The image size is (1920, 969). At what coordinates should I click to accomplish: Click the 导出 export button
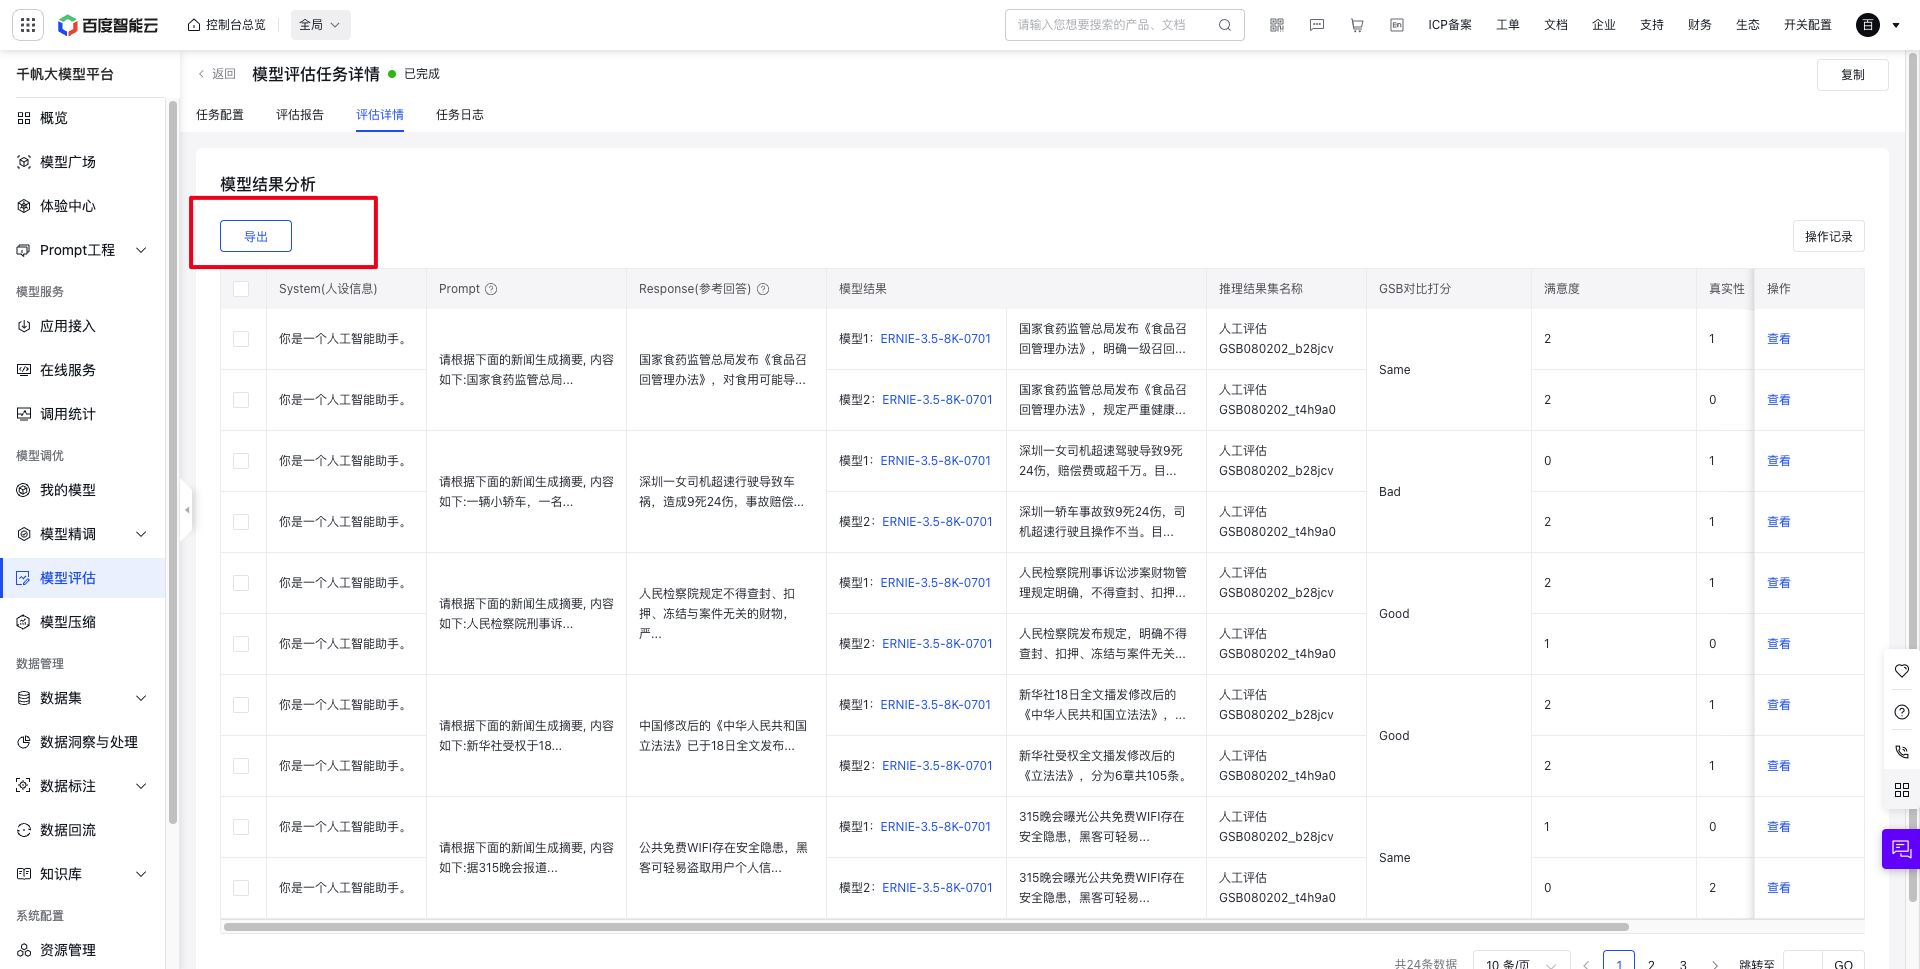(x=256, y=236)
